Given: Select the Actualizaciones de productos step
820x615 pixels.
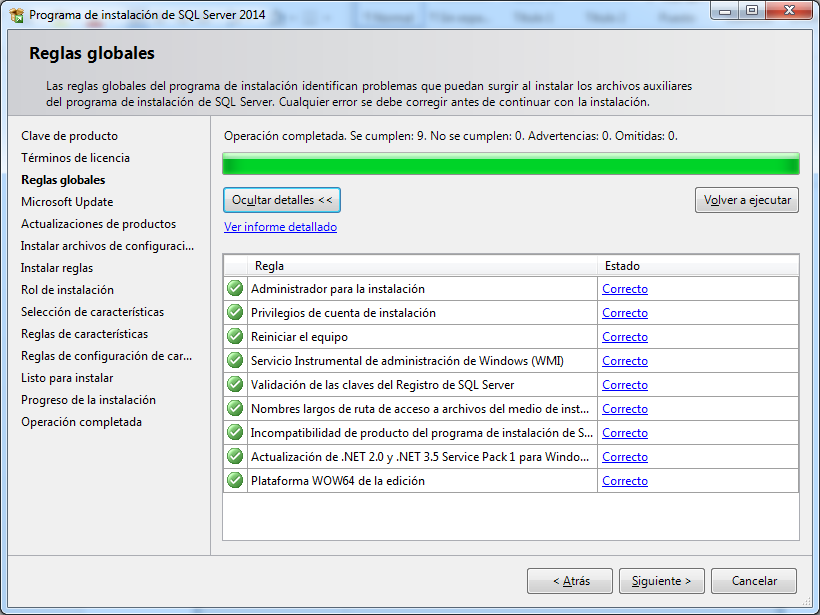Looking at the screenshot, I should pos(98,224).
